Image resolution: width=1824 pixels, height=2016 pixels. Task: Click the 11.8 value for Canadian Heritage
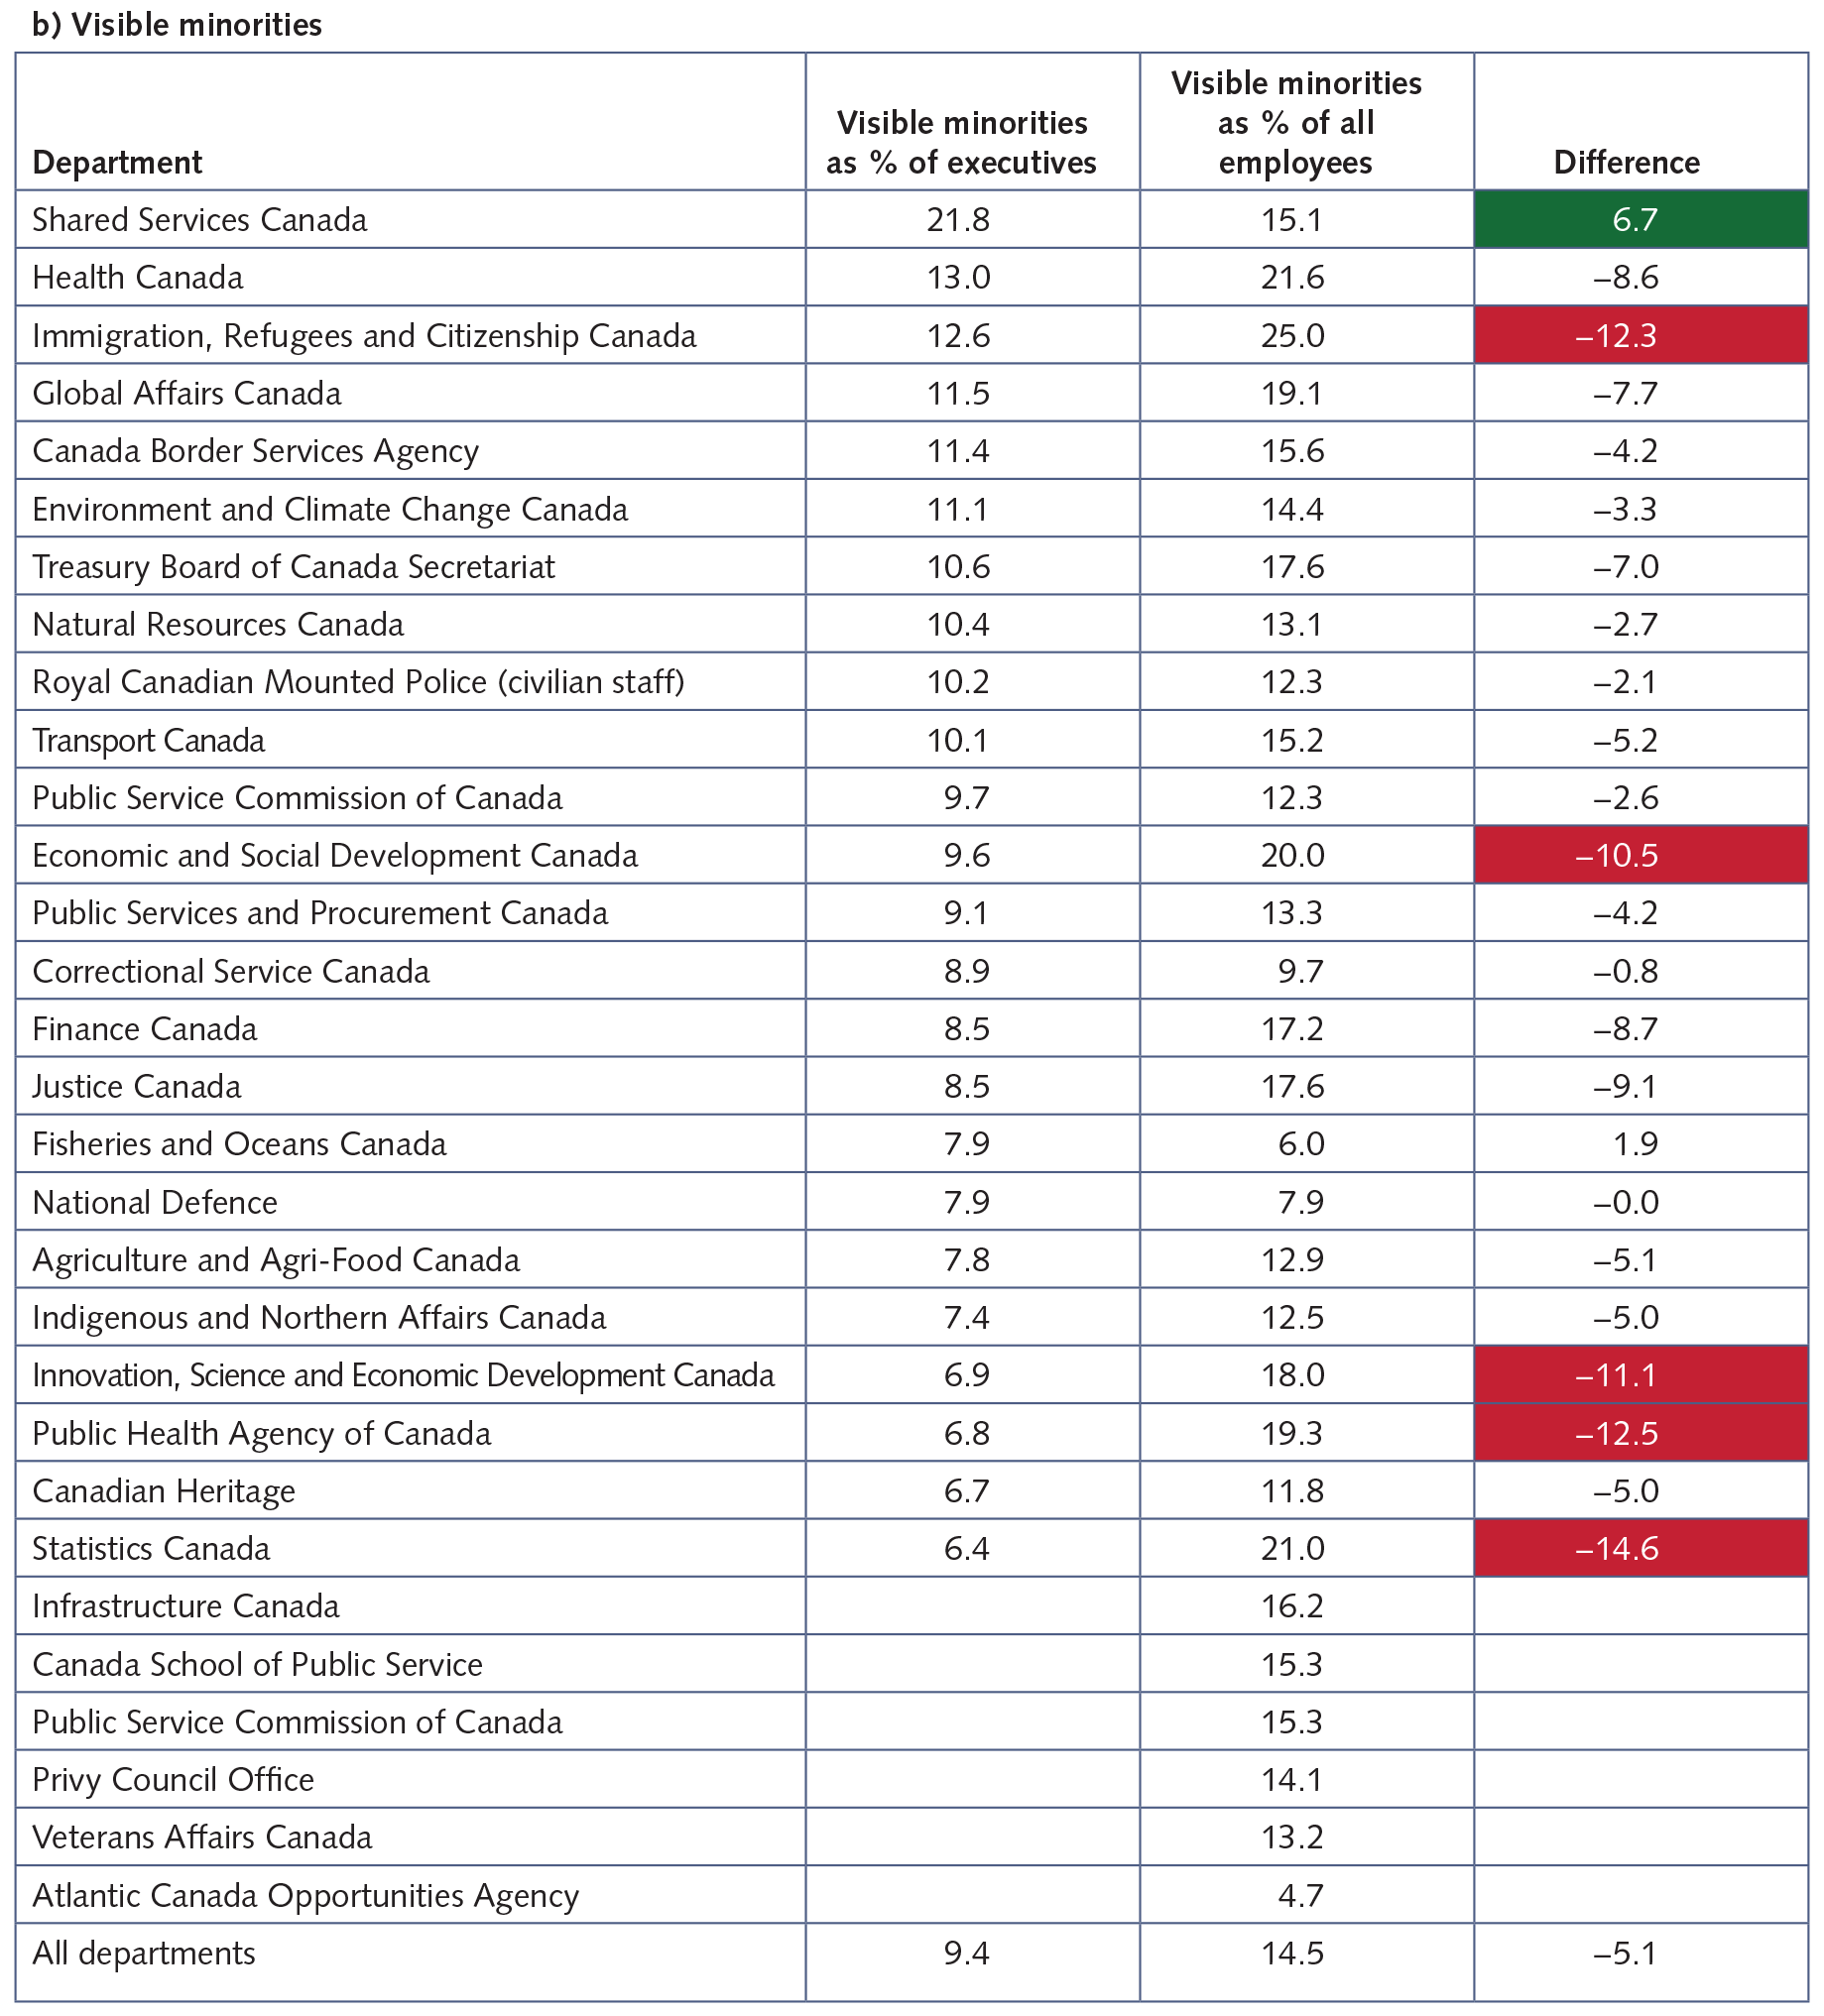click(1293, 1491)
